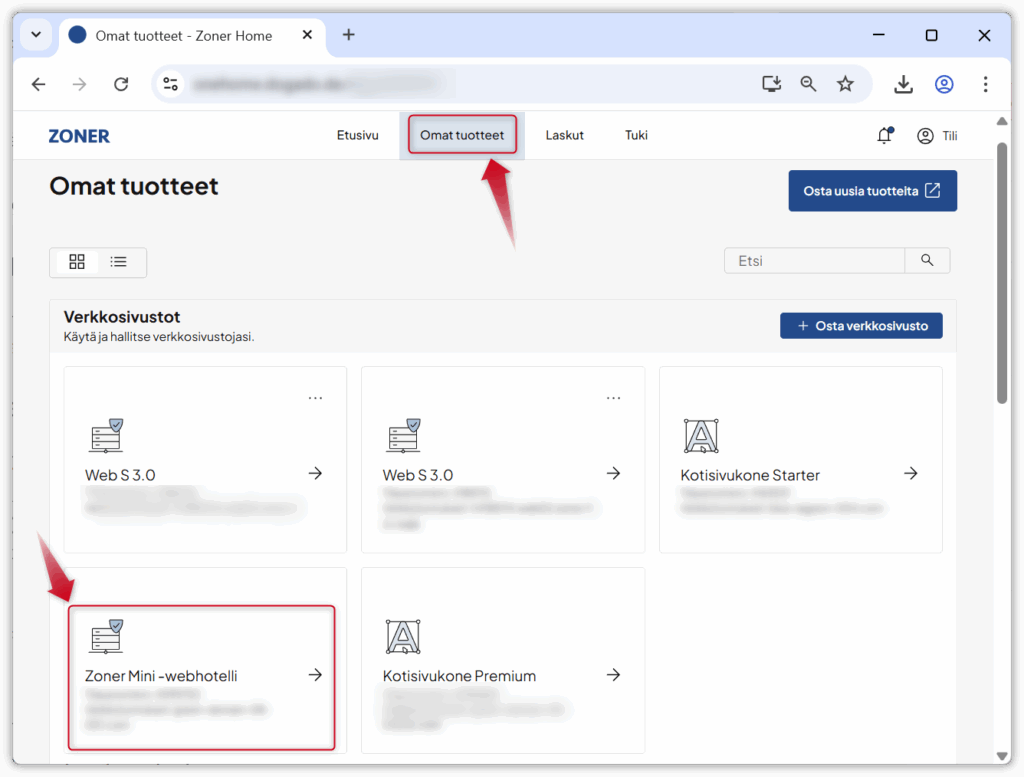
Task: Click Osta uusia tuotteita button
Action: tap(872, 191)
